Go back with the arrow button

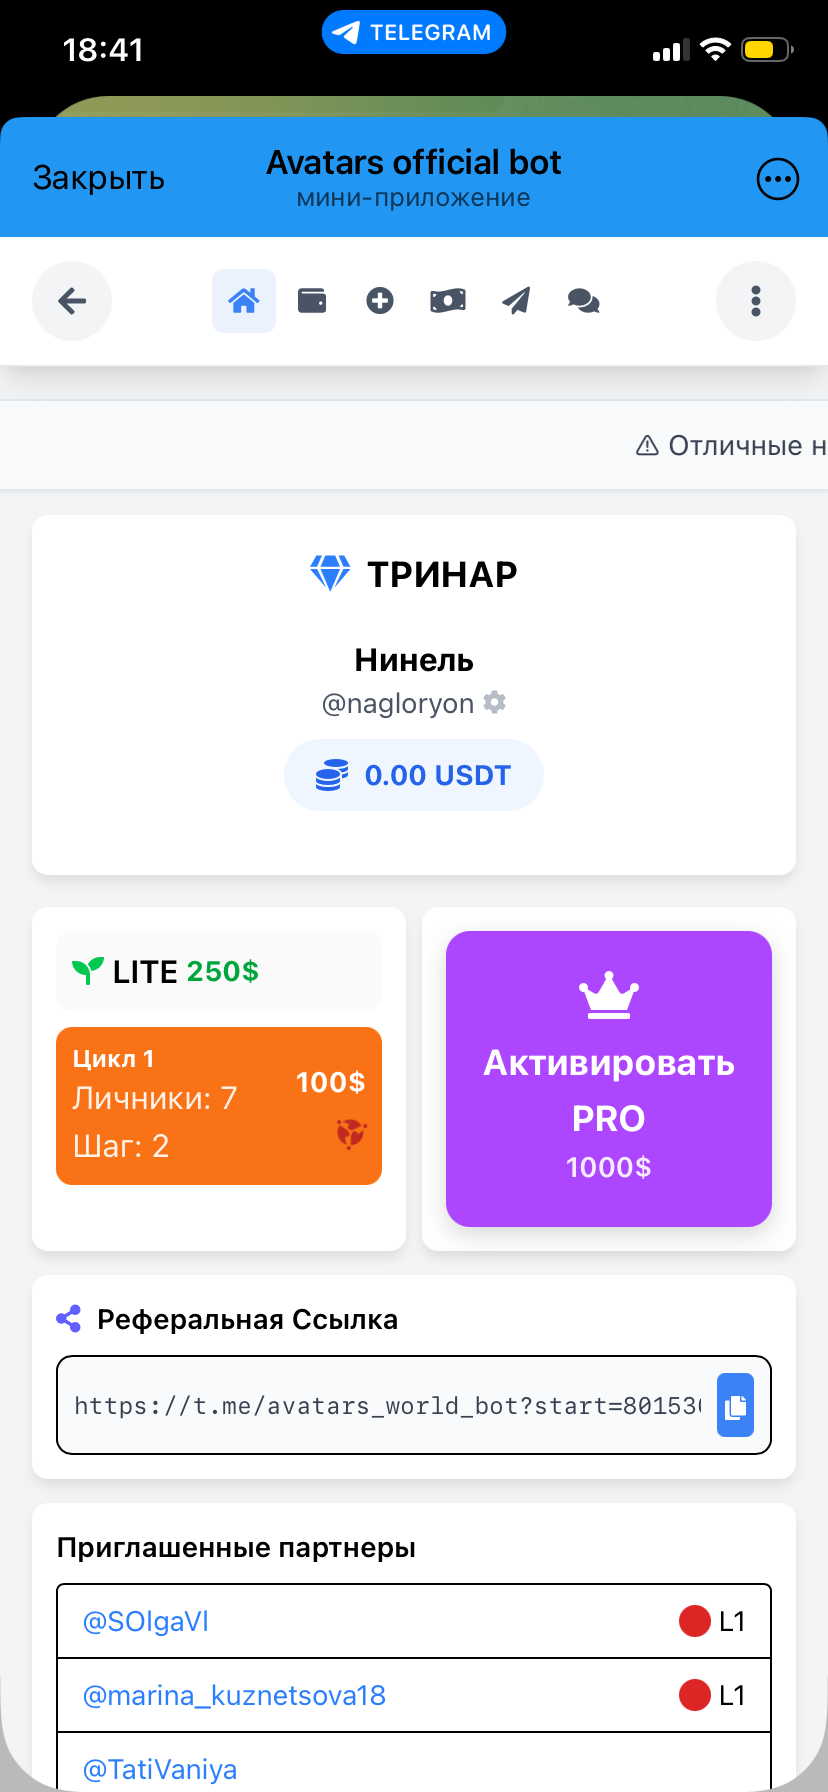click(72, 301)
